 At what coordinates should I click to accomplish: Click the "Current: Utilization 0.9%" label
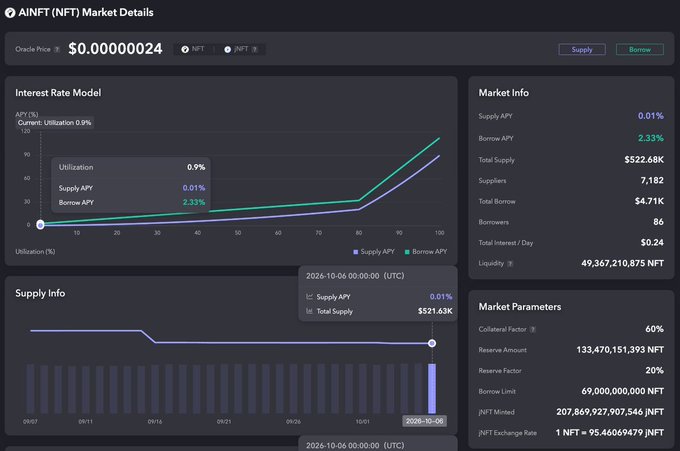click(55, 123)
